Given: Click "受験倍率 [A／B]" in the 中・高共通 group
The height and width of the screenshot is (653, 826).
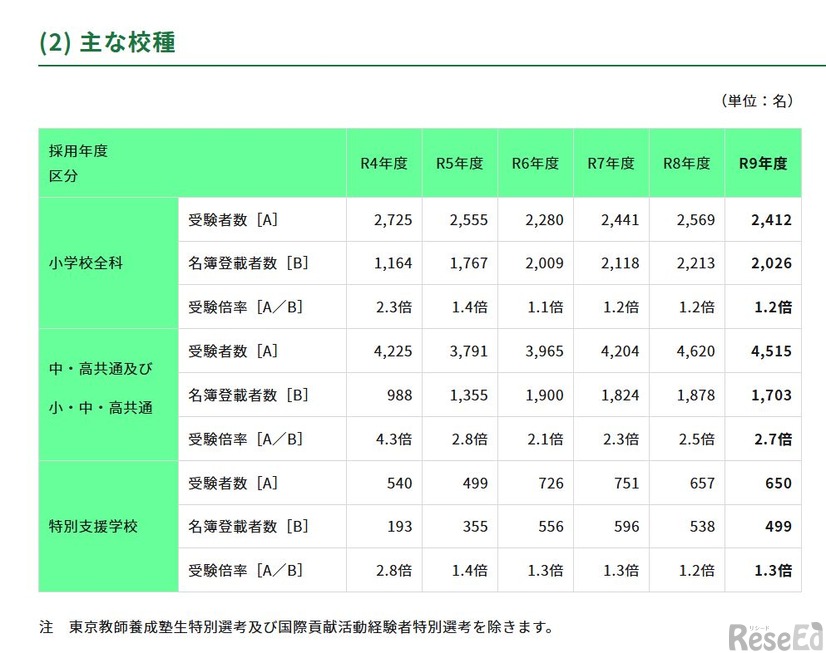Looking at the screenshot, I should 245,439.
